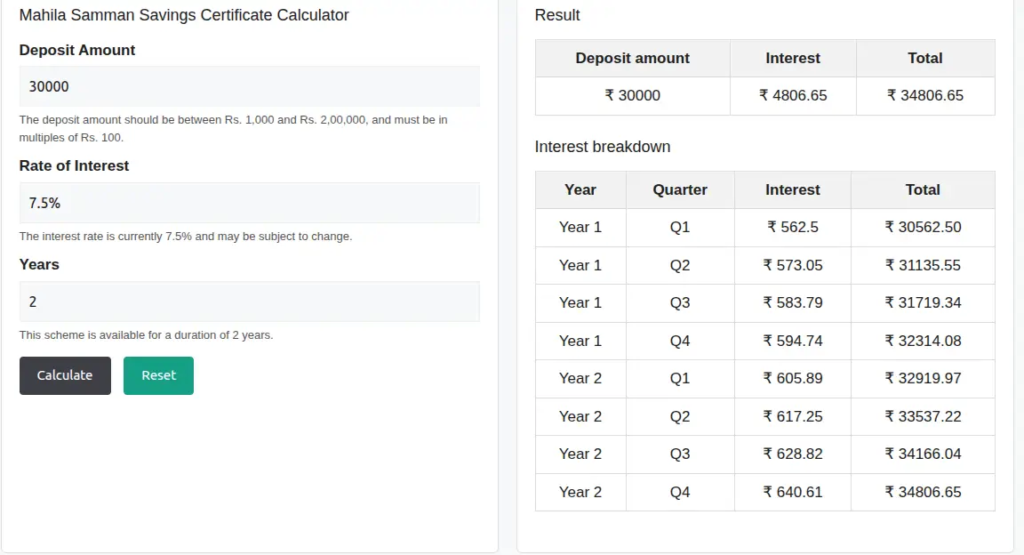The width and height of the screenshot is (1024, 555).
Task: Click the ₹ 628.82 interest cell
Action: coord(793,454)
